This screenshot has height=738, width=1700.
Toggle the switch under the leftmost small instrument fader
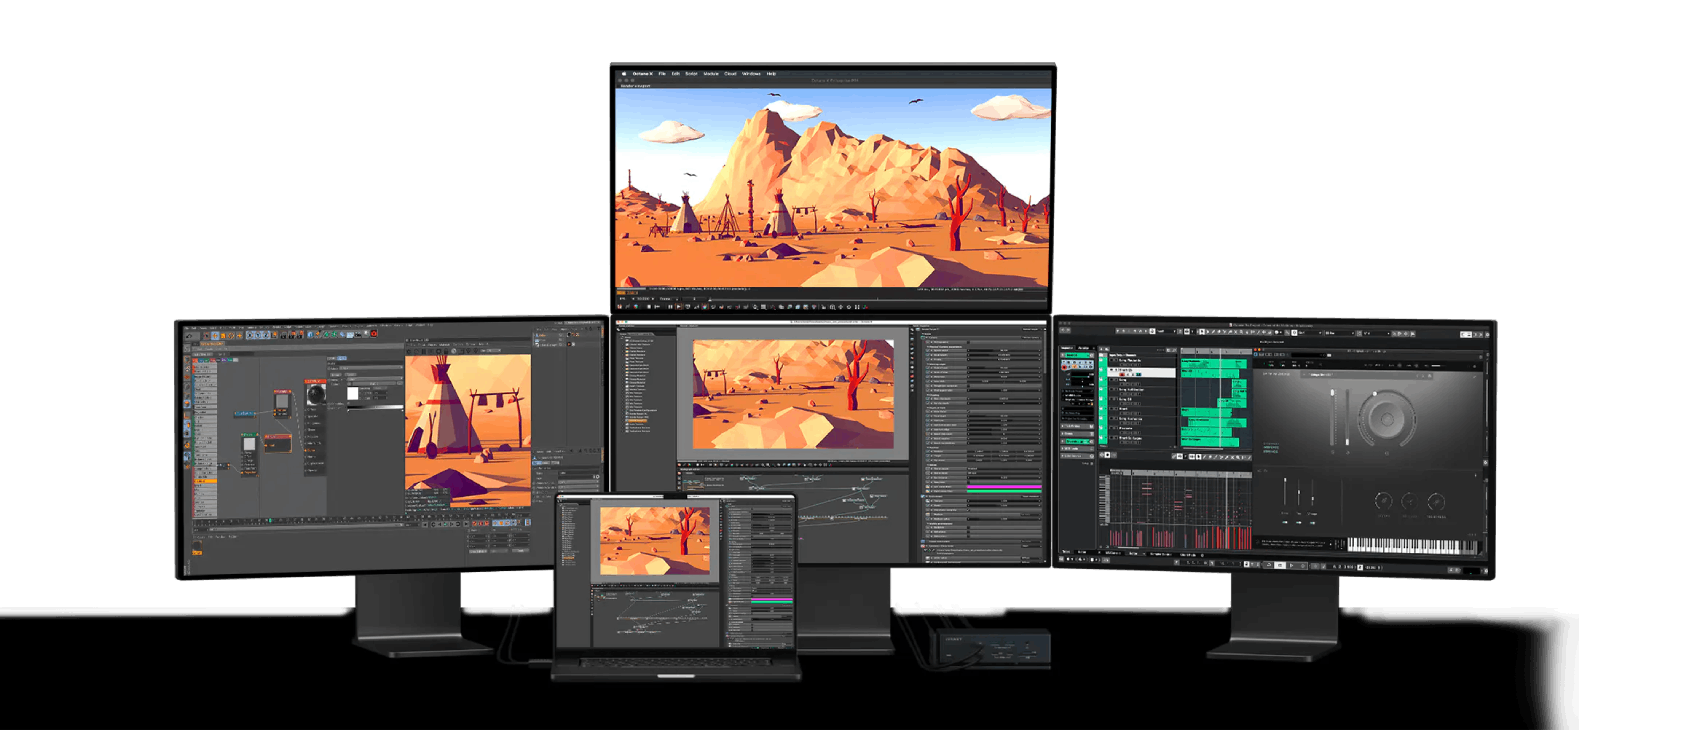coord(1285,522)
